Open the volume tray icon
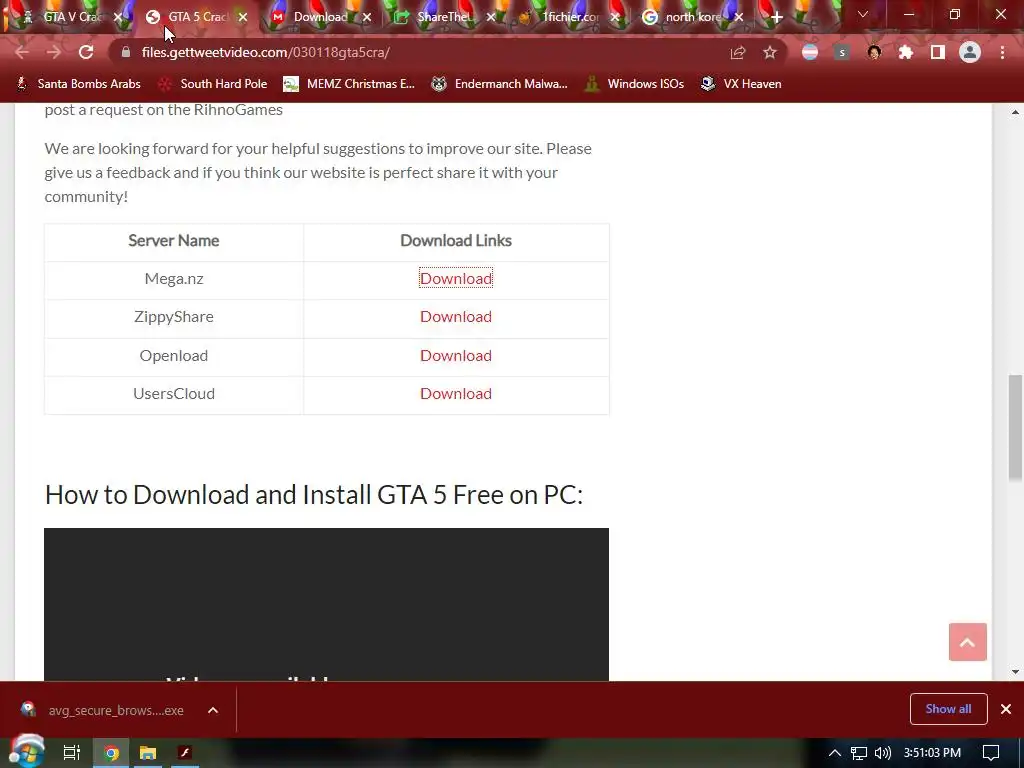This screenshot has height=768, width=1024. [x=882, y=753]
